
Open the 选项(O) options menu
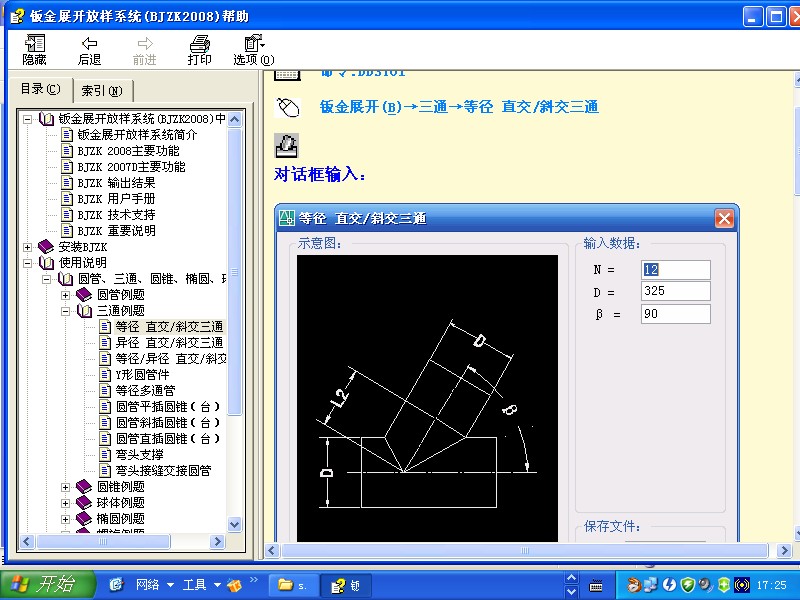pyautogui.click(x=254, y=51)
